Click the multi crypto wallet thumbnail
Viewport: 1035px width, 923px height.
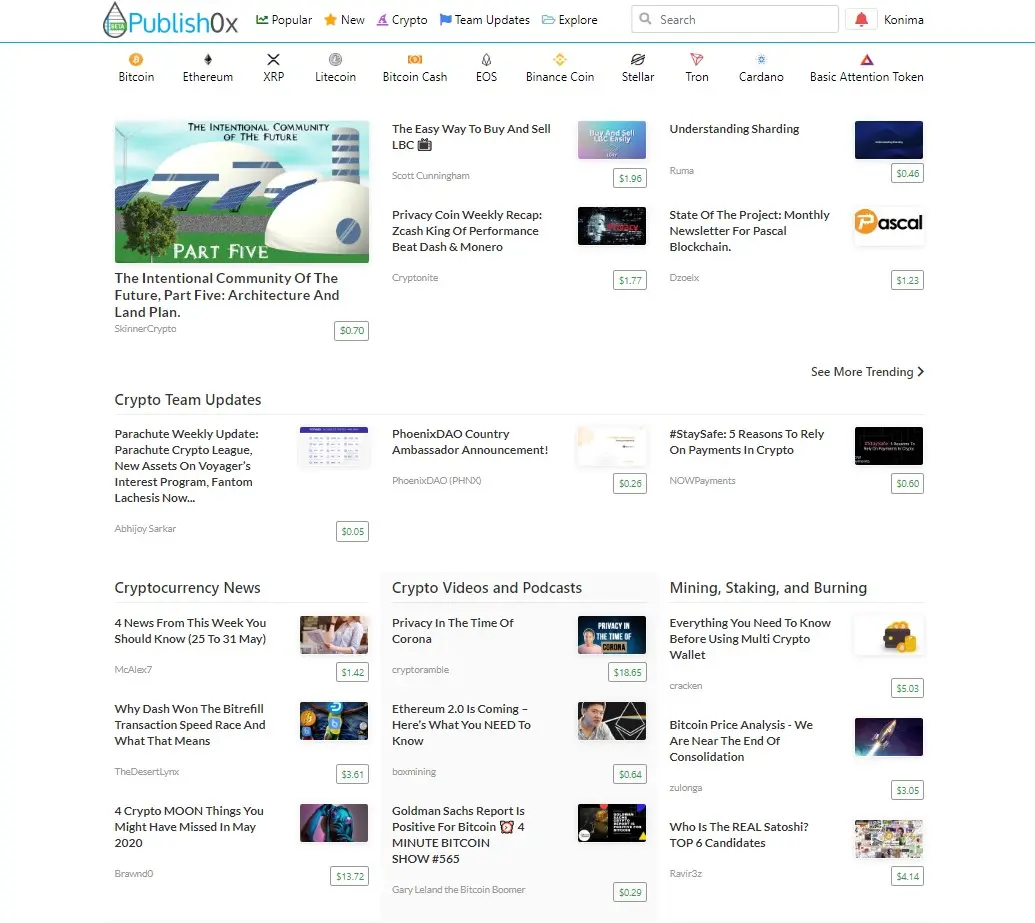pyautogui.click(x=888, y=635)
